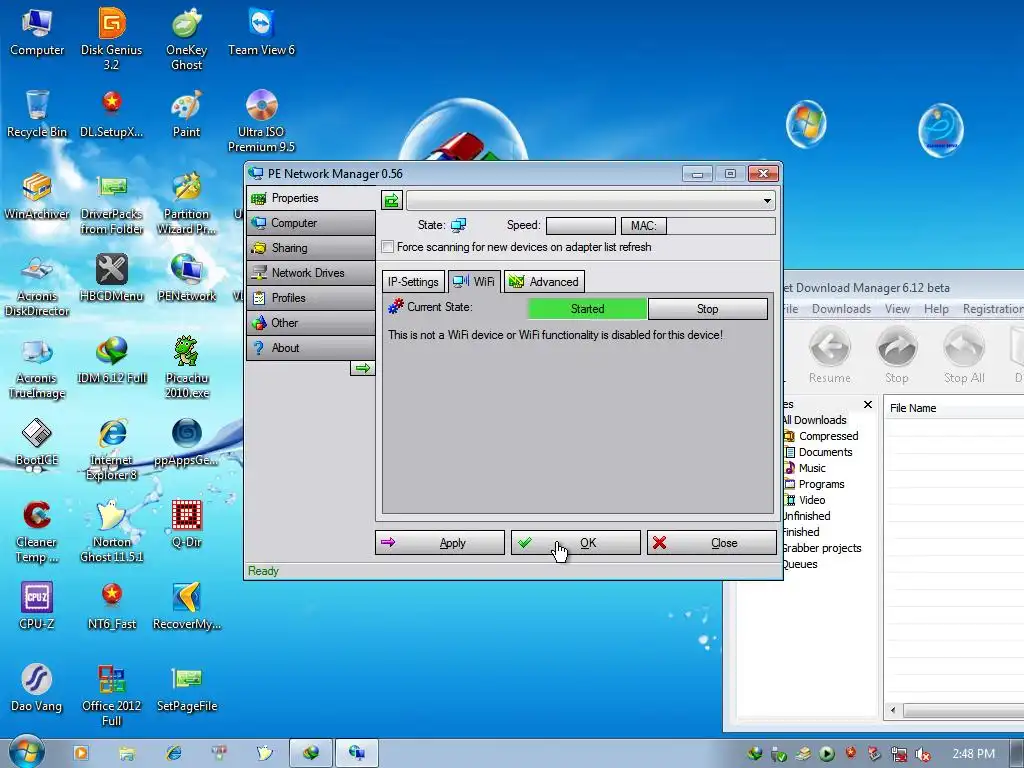This screenshot has width=1024, height=768.
Task: Open the Computer sidebar section
Action: [x=311, y=223]
